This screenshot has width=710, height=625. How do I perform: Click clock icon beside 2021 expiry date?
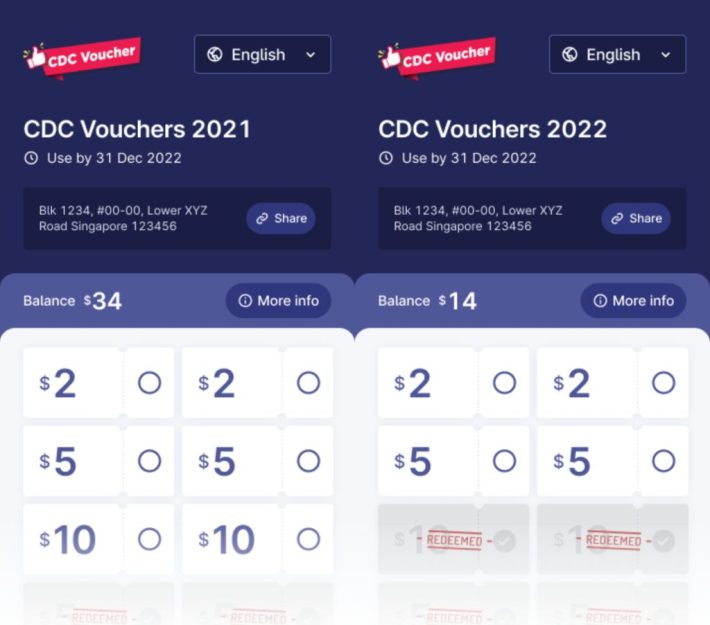pyautogui.click(x=31, y=158)
